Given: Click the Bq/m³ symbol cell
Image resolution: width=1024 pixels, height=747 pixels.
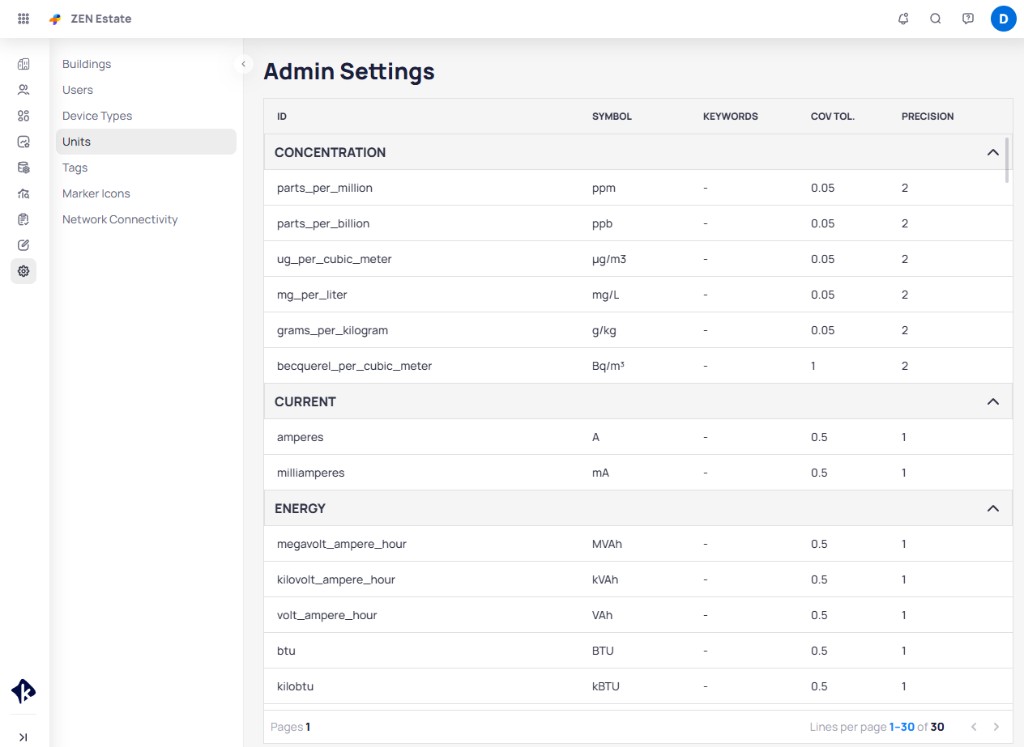Looking at the screenshot, I should (x=608, y=366).
